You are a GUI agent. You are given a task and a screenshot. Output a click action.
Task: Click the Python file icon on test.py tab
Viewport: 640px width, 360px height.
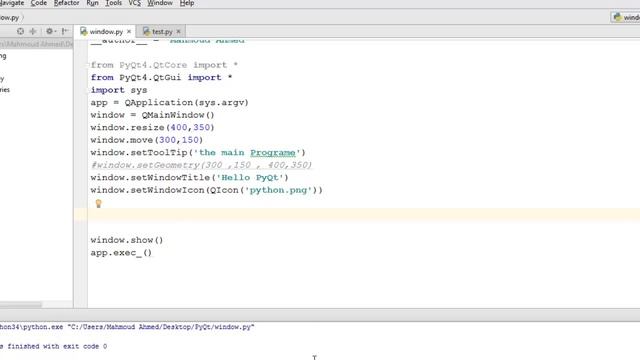point(146,31)
